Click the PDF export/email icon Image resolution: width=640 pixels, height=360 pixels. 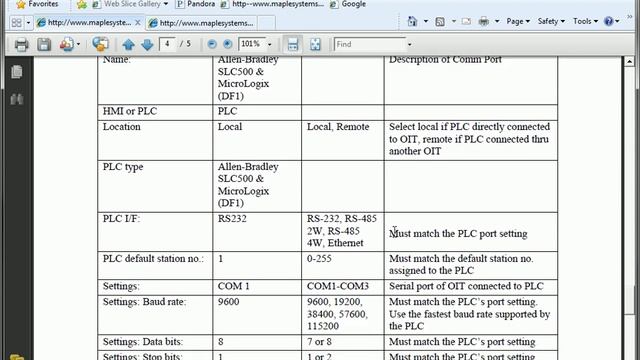tap(67, 44)
